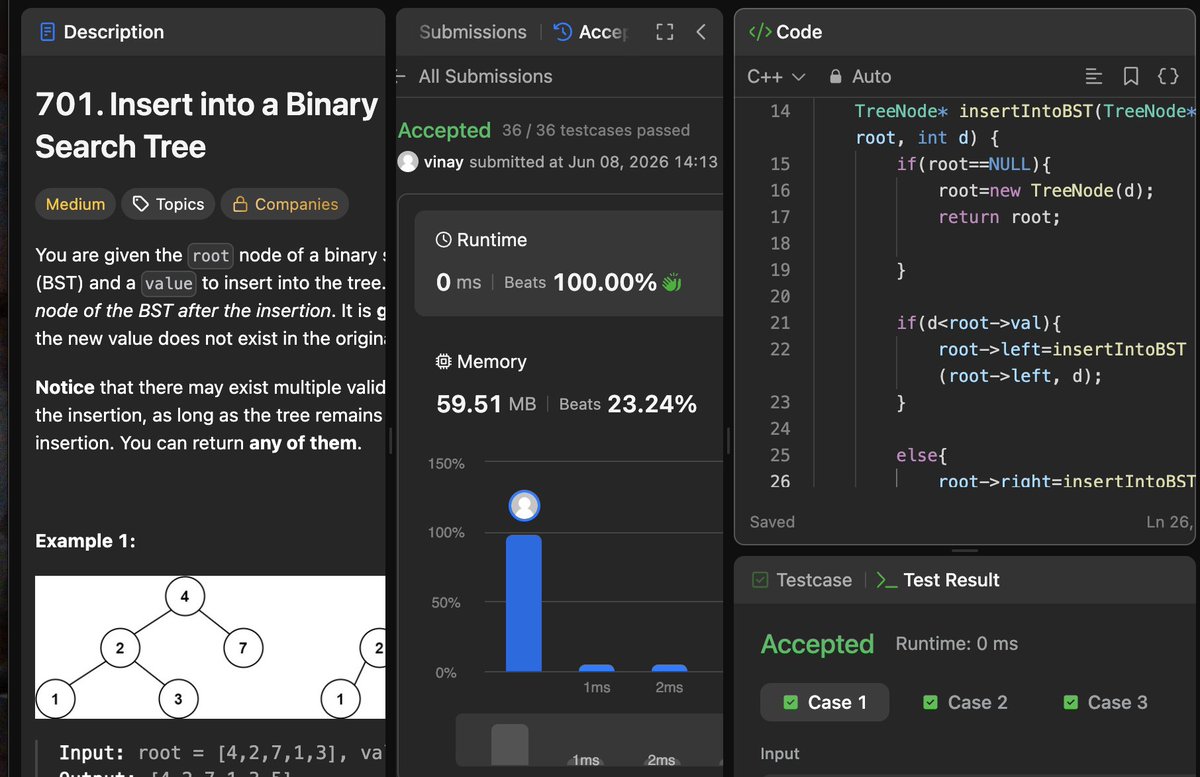Image resolution: width=1200 pixels, height=777 pixels.
Task: Switch to the Test Result tab
Action: point(938,580)
